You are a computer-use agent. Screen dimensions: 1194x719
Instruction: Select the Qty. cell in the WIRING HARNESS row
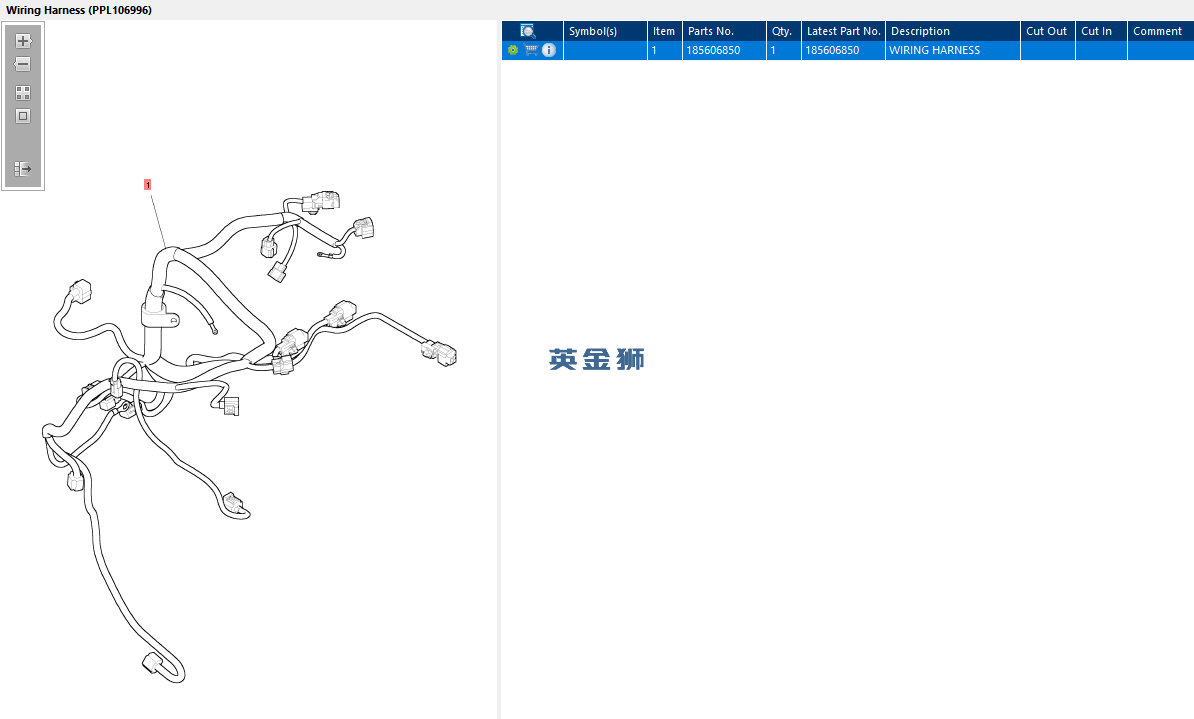pos(784,50)
